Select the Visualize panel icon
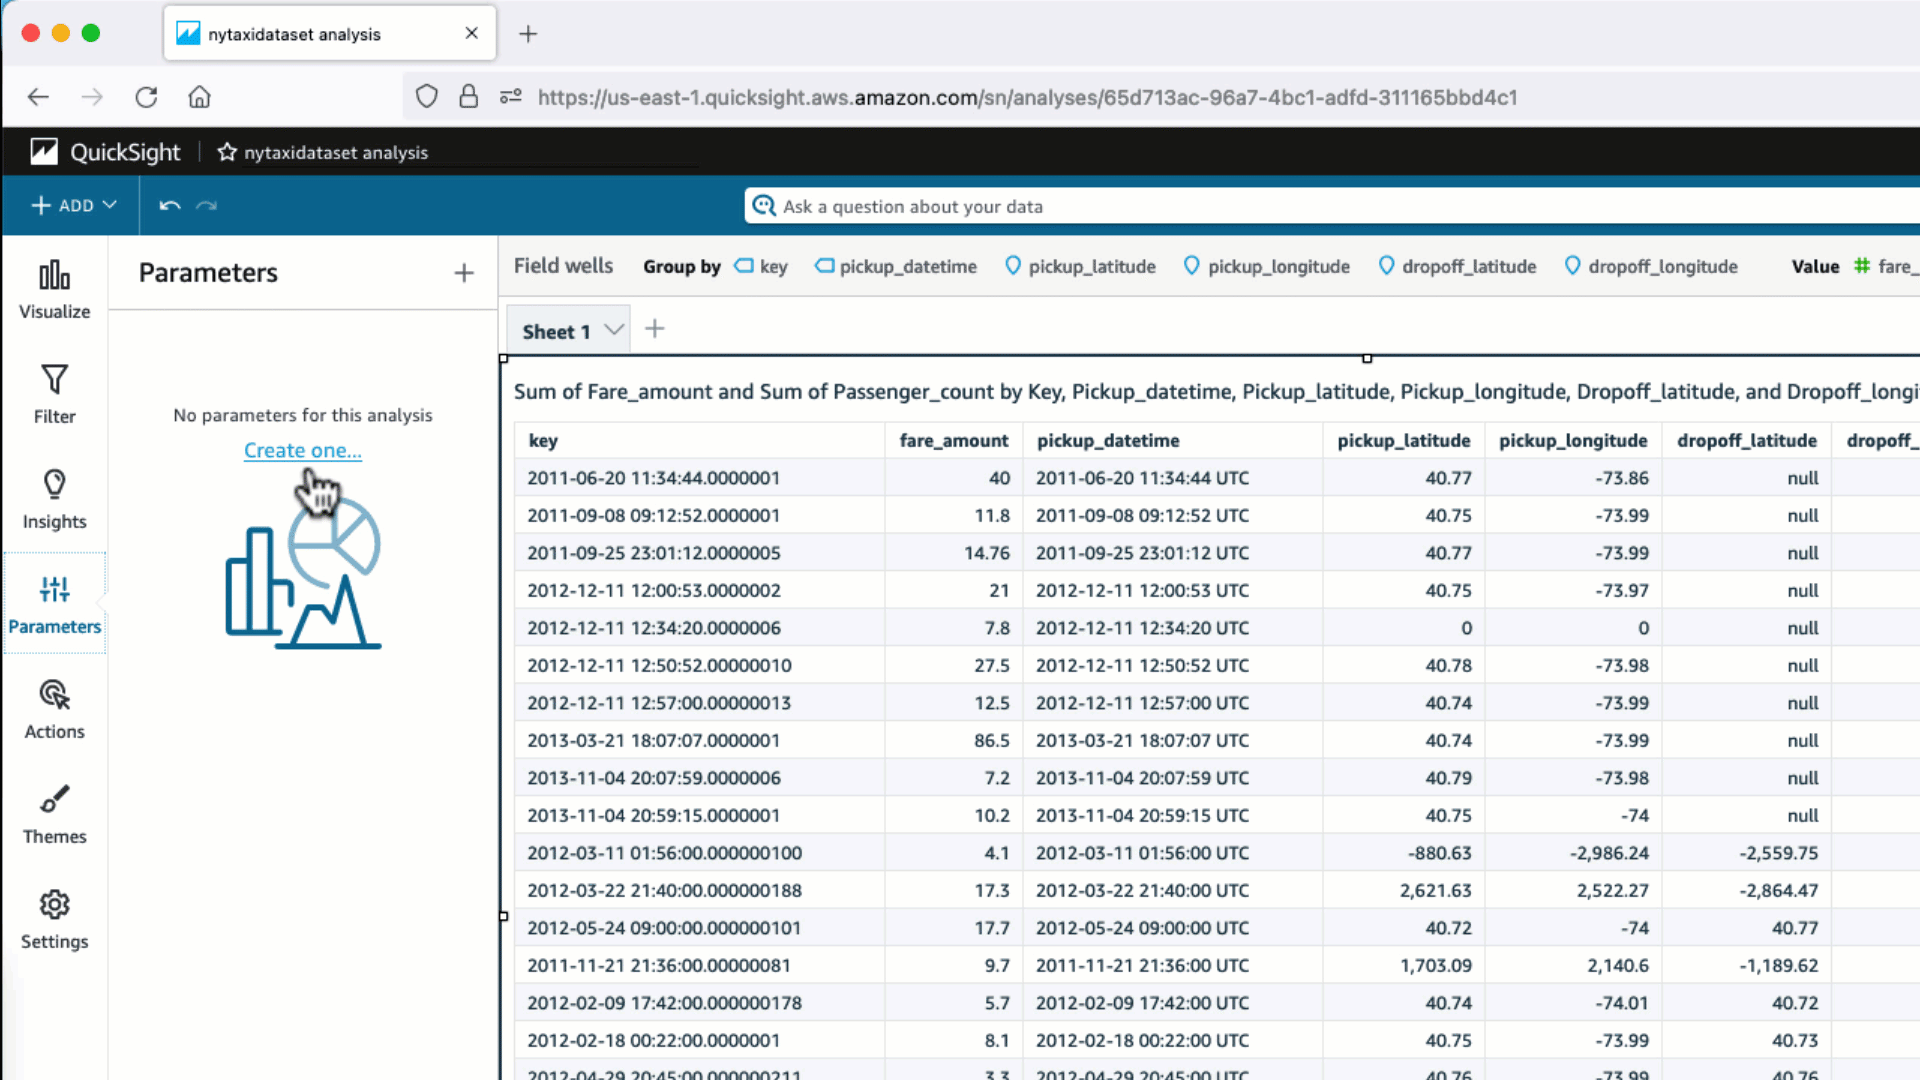This screenshot has height=1080, width=1920. tap(54, 289)
